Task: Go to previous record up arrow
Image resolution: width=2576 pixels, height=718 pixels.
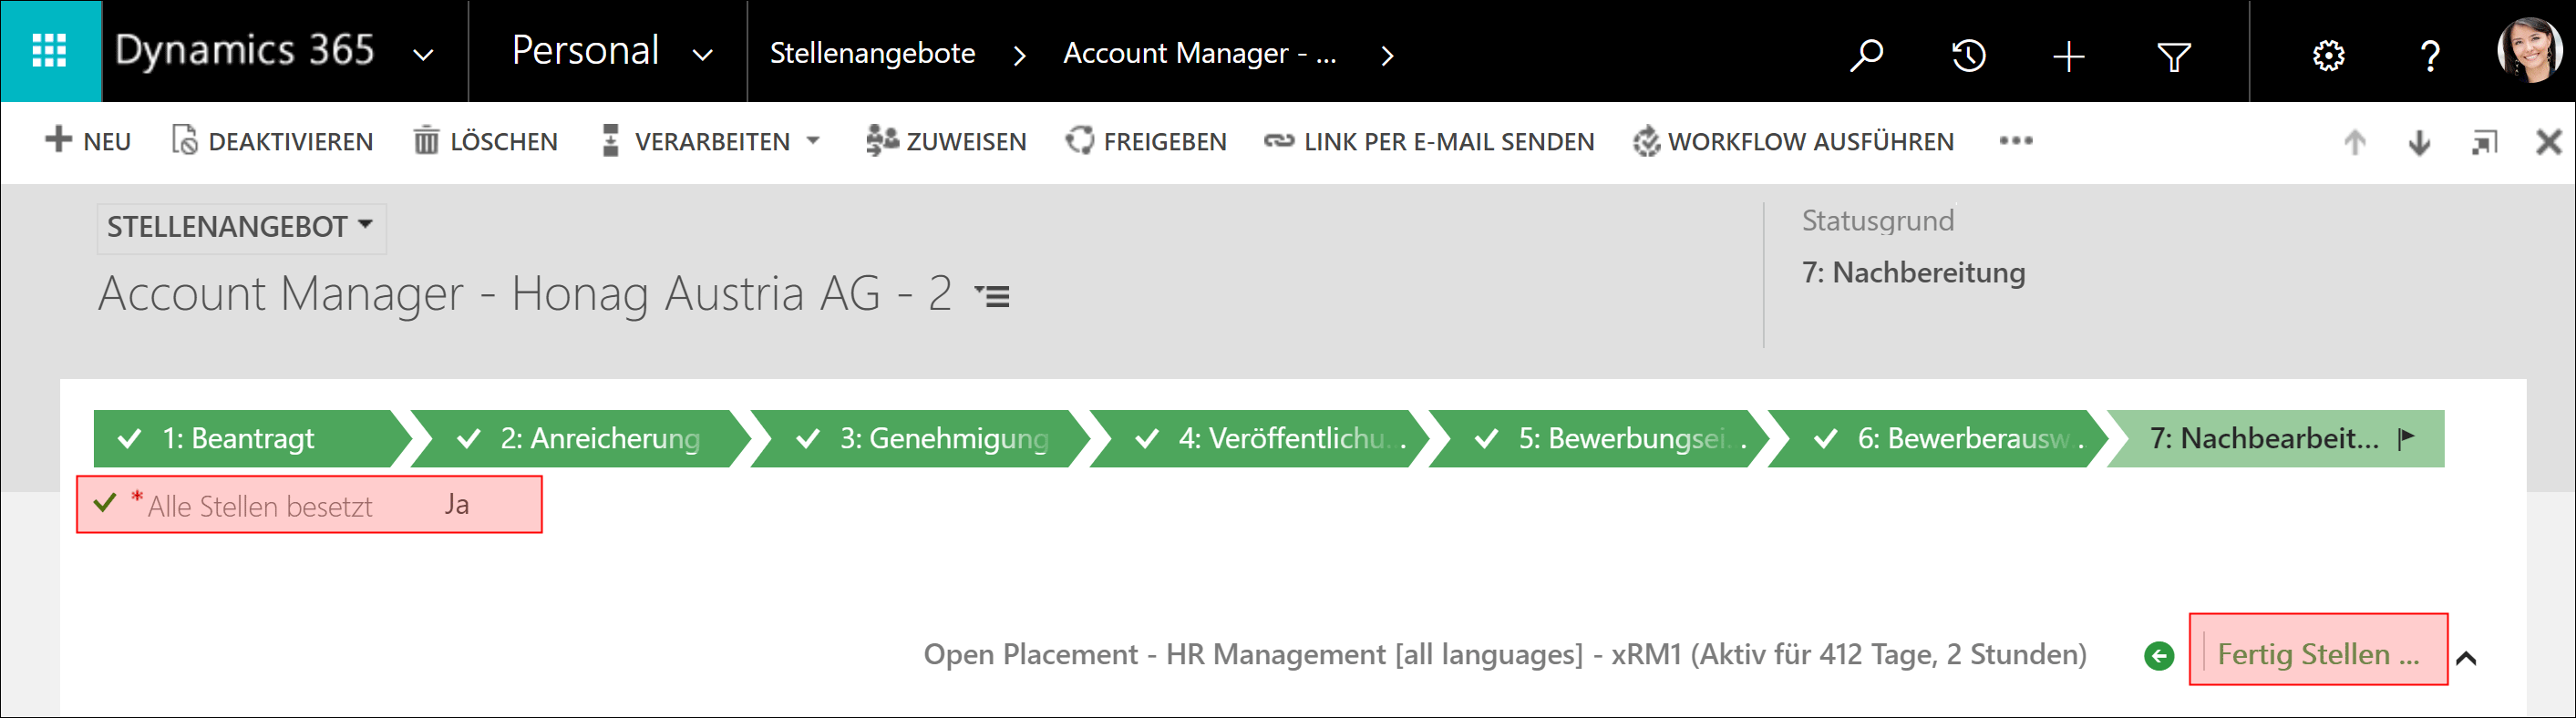Action: [2355, 142]
